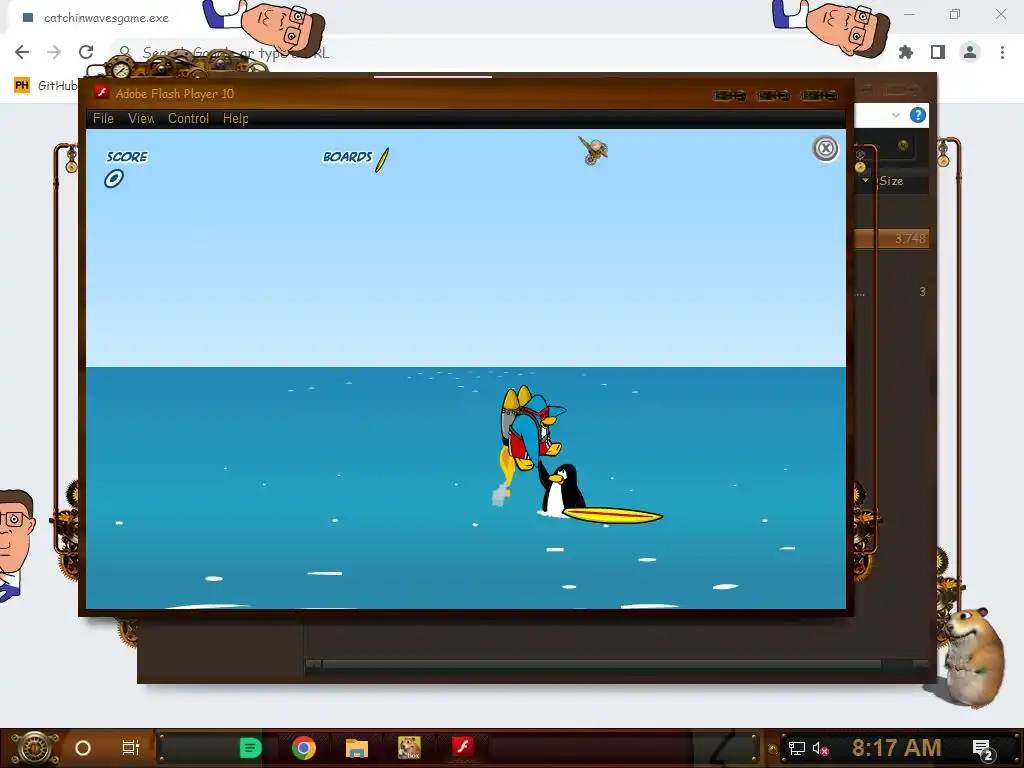Click the Chrome address bar
The width and height of the screenshot is (1024, 768).
(x=496, y=52)
